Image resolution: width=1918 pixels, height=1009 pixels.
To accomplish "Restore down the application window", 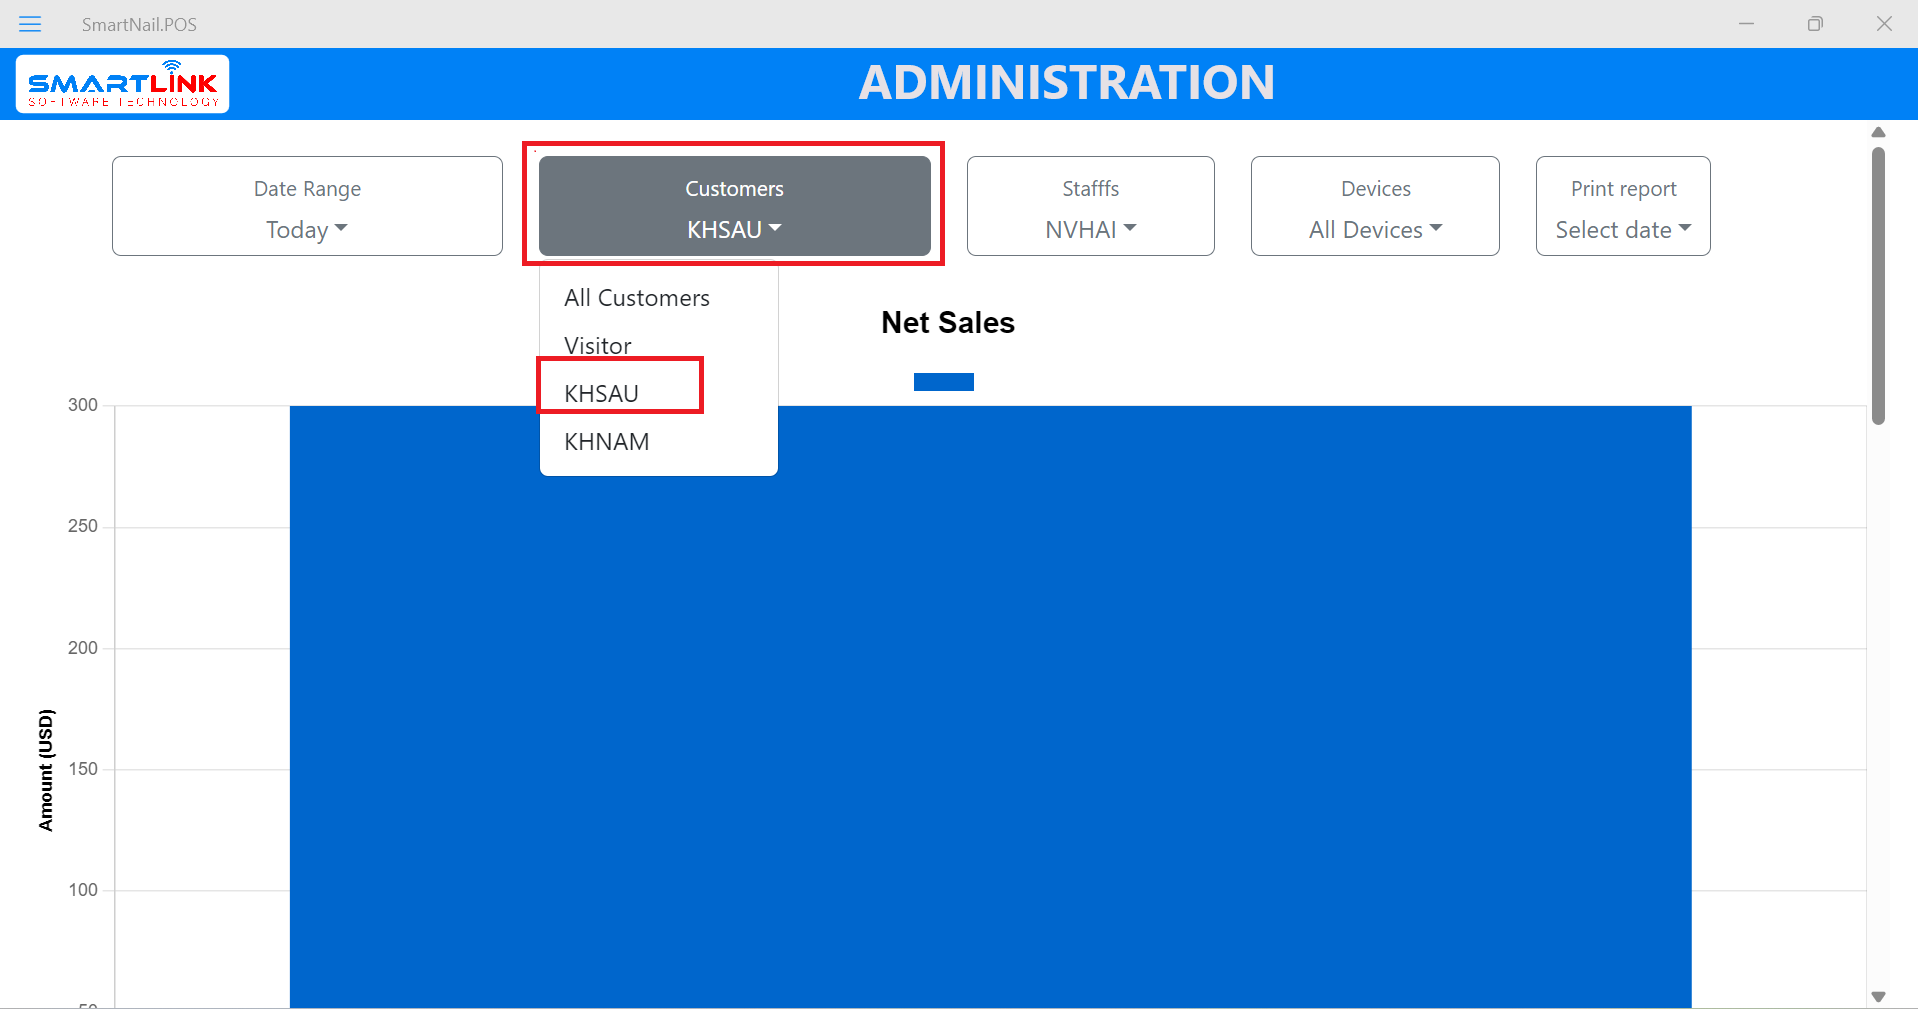I will pos(1815,24).
